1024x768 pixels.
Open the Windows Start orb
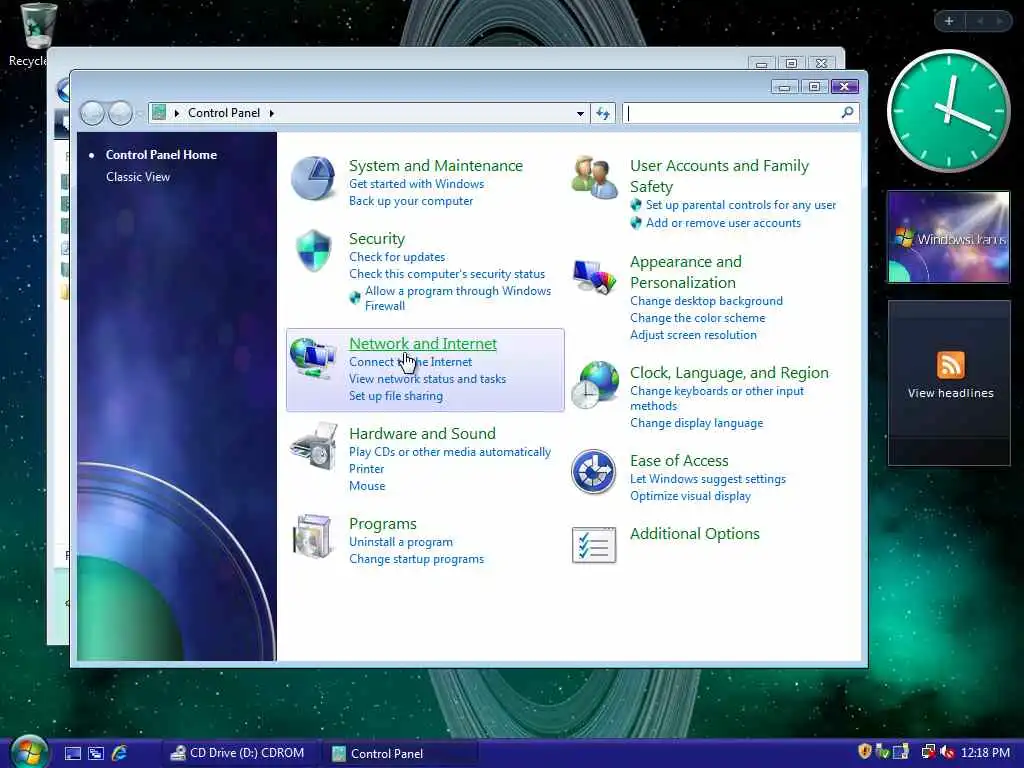coord(29,752)
